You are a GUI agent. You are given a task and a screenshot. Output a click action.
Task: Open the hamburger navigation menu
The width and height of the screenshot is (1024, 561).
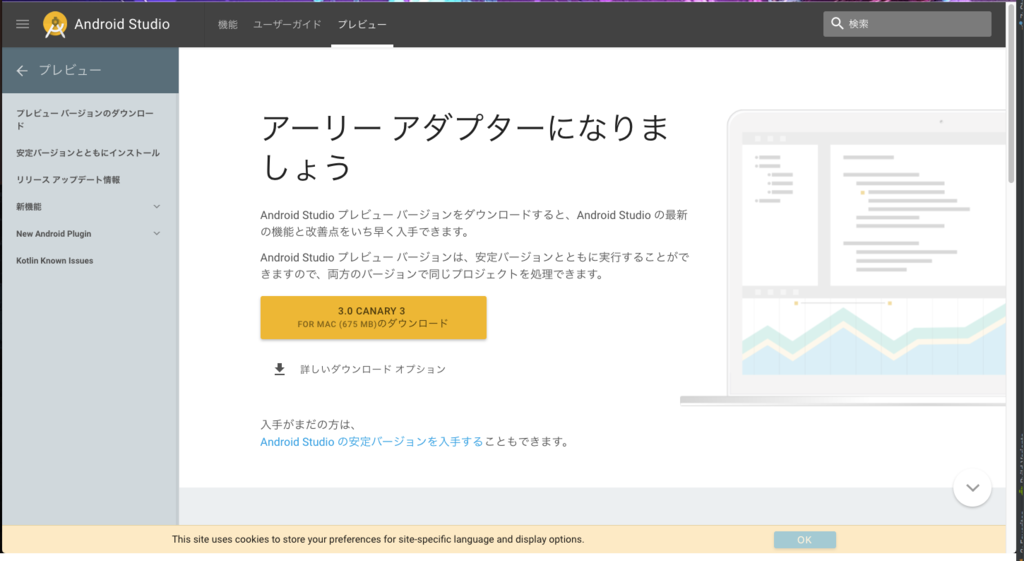pos(23,24)
